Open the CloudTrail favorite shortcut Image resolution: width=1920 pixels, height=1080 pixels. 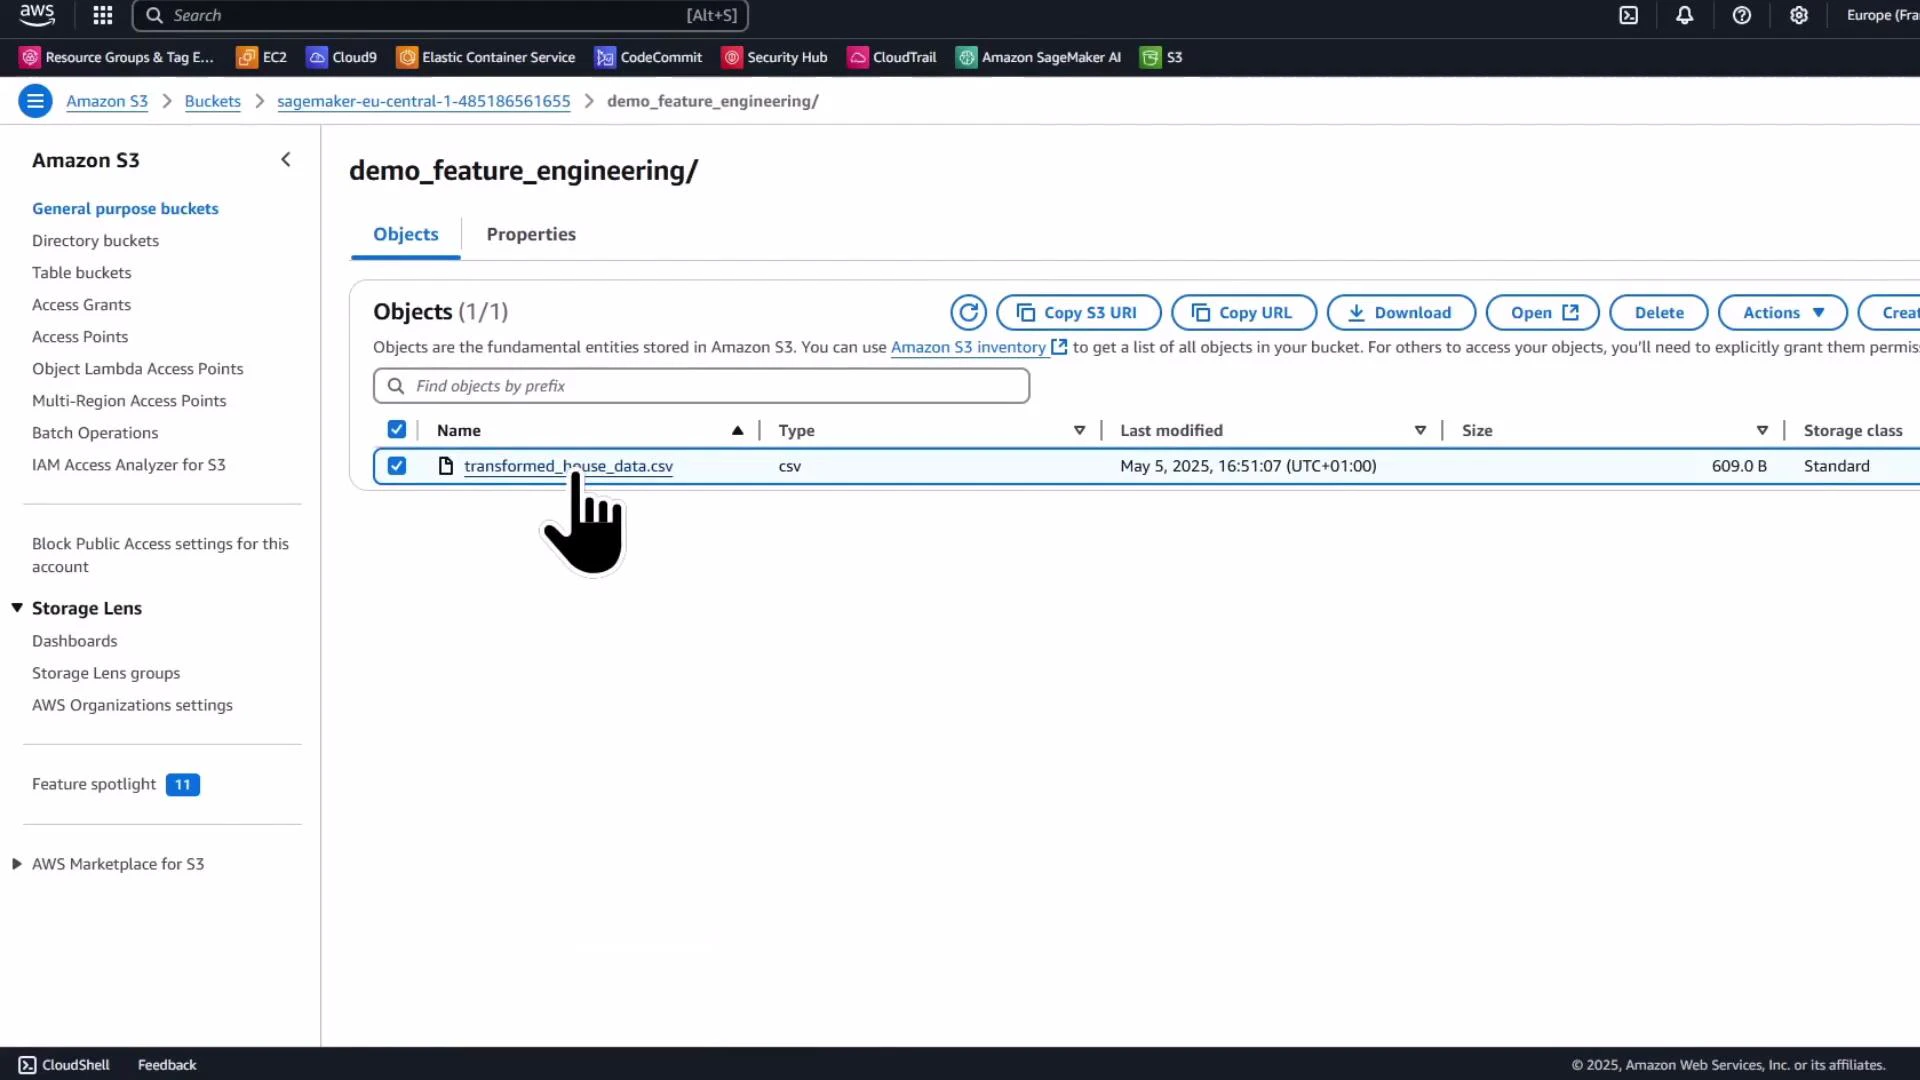pos(892,57)
